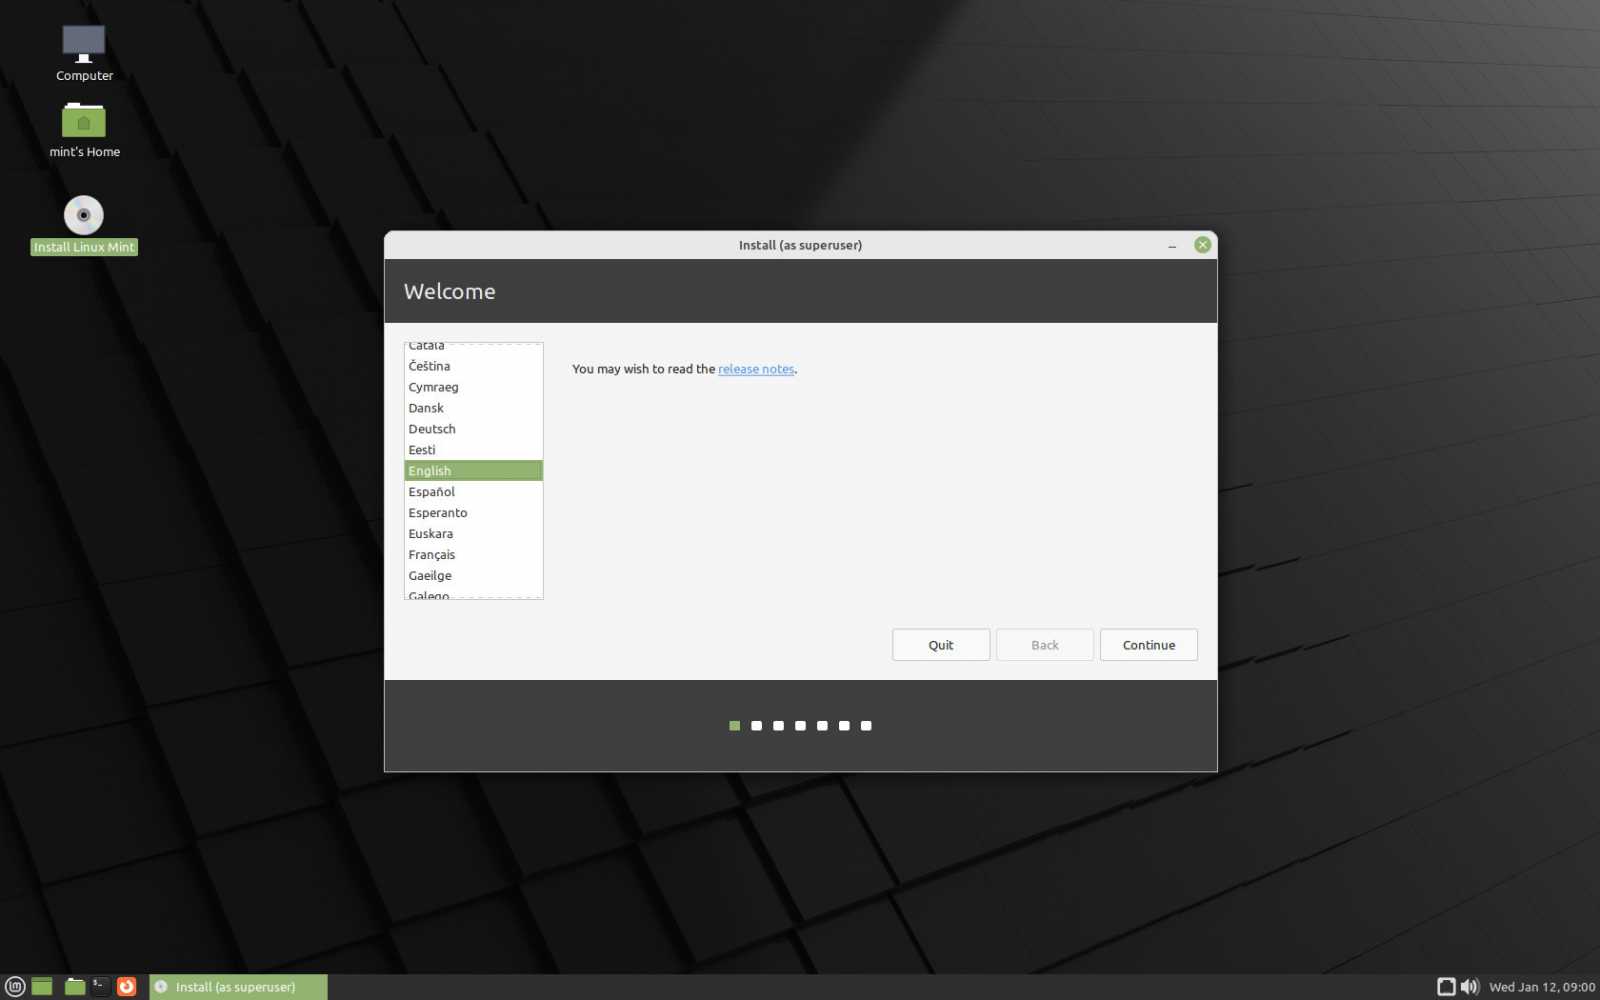Select Gaeilge language
The height and width of the screenshot is (1000, 1600).
474,576
